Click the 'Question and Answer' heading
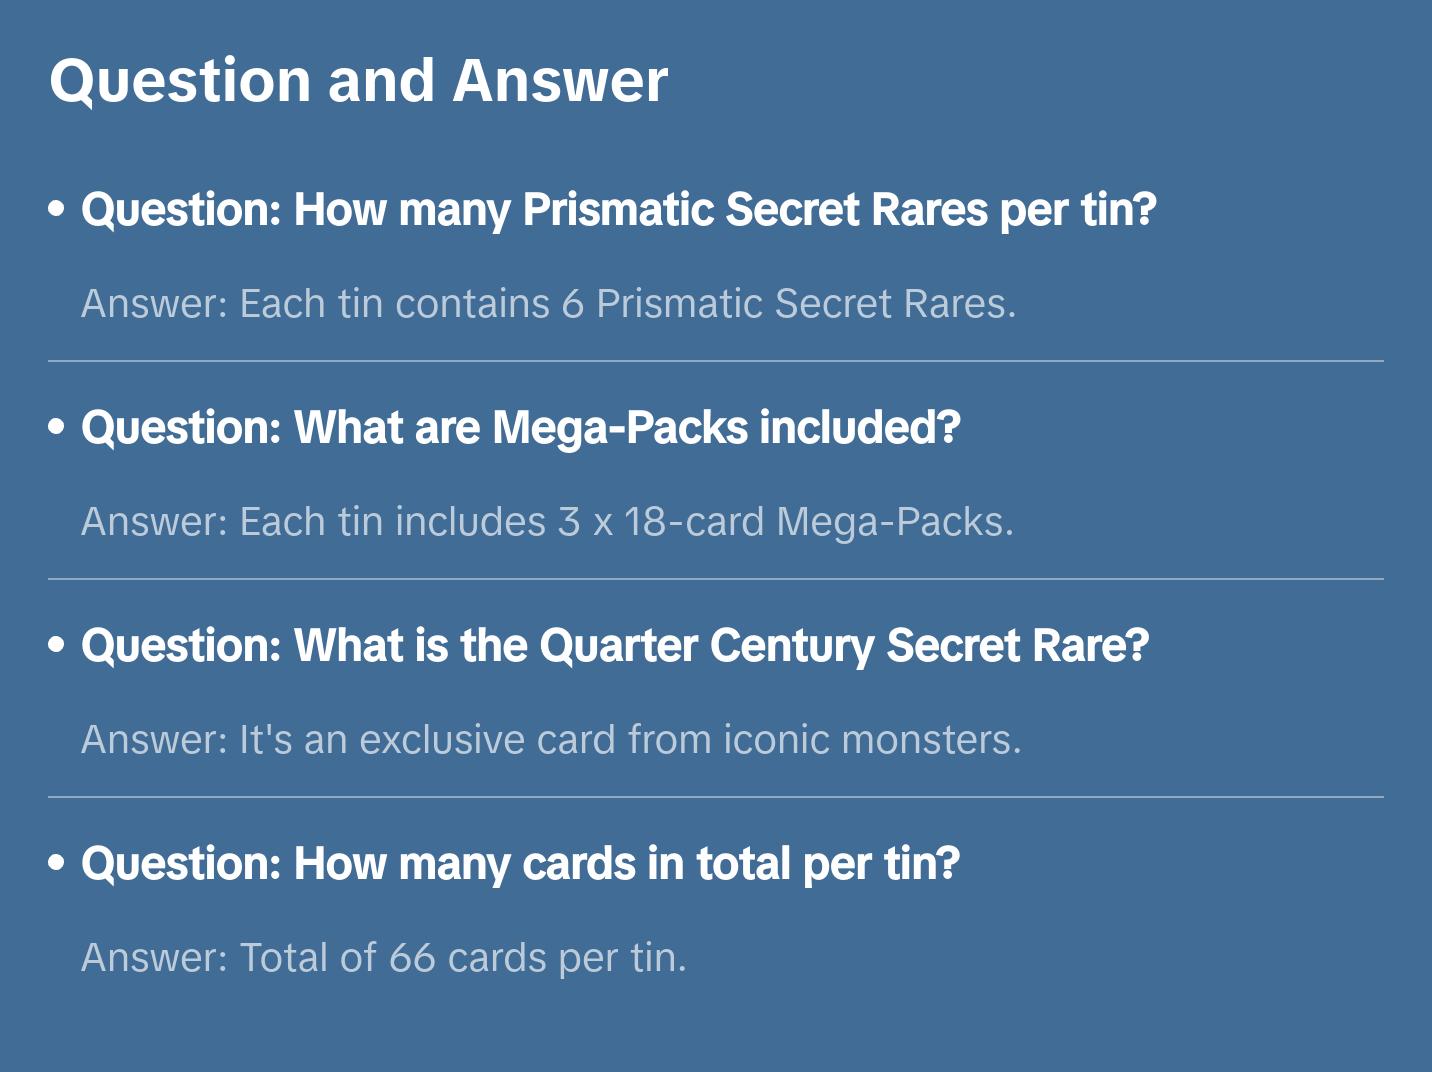1432x1072 pixels. click(x=358, y=80)
